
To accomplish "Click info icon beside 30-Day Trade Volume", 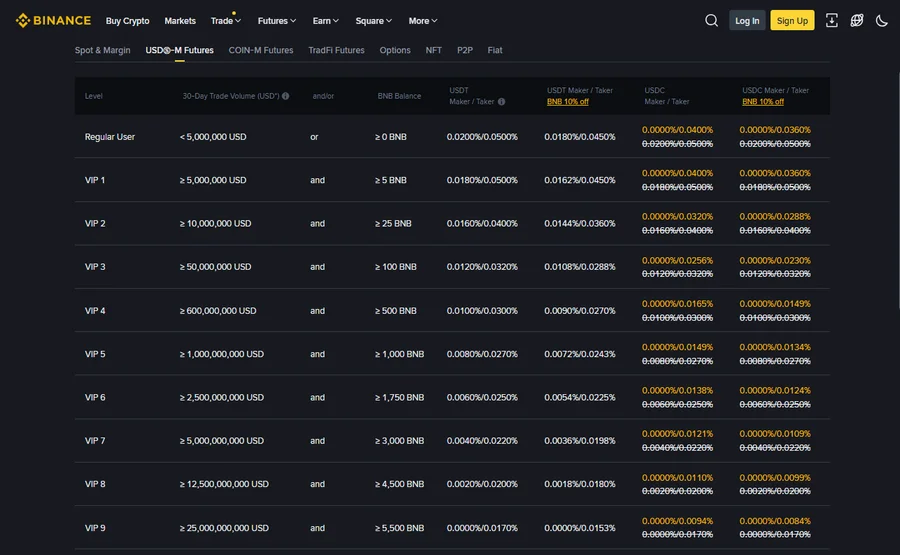I will pos(285,96).
